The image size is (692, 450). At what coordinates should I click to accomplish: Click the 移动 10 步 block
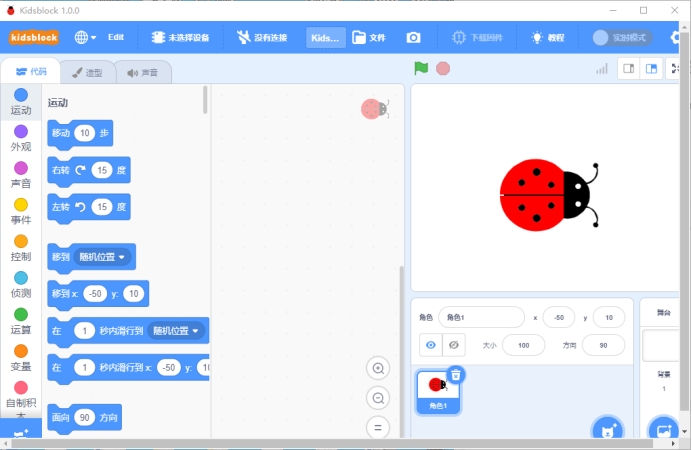coord(80,133)
